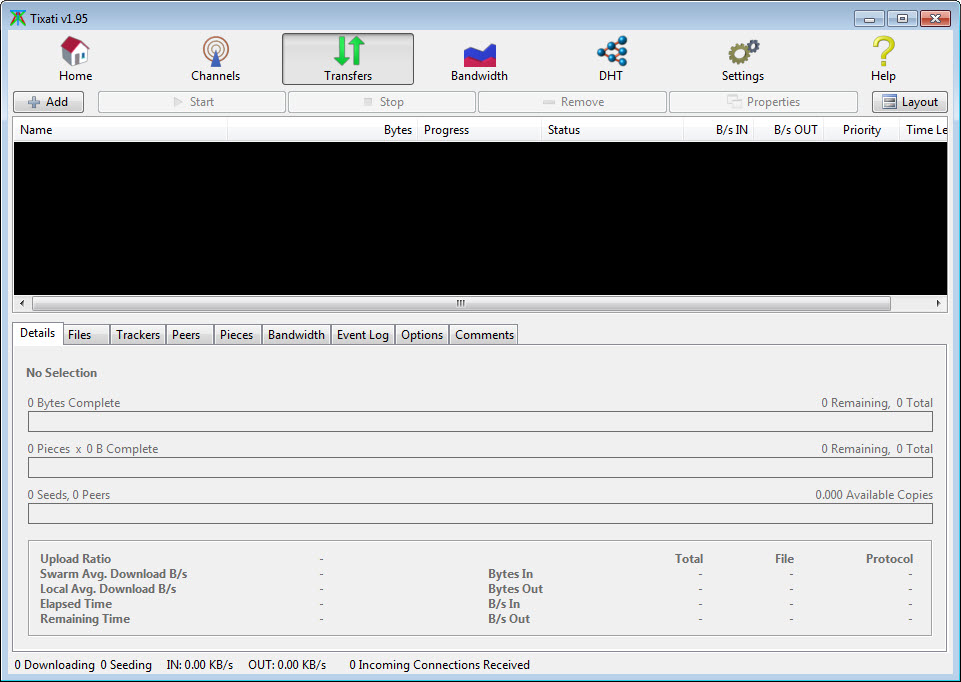Open the Home section
The width and height of the screenshot is (961, 682).
tap(75, 59)
